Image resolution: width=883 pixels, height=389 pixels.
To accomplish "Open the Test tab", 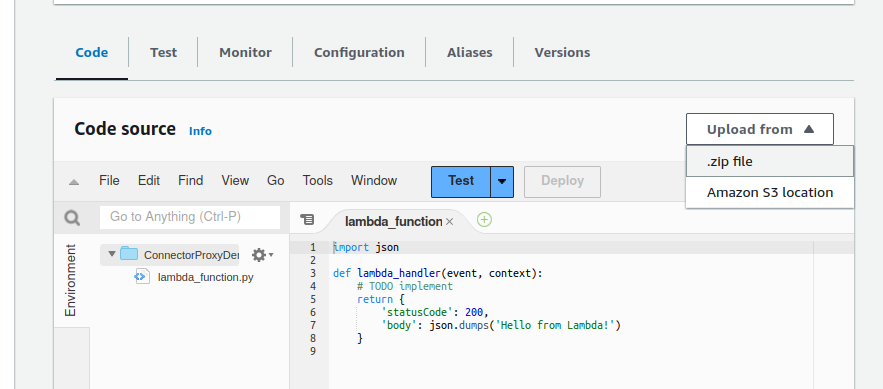I will tap(163, 52).
